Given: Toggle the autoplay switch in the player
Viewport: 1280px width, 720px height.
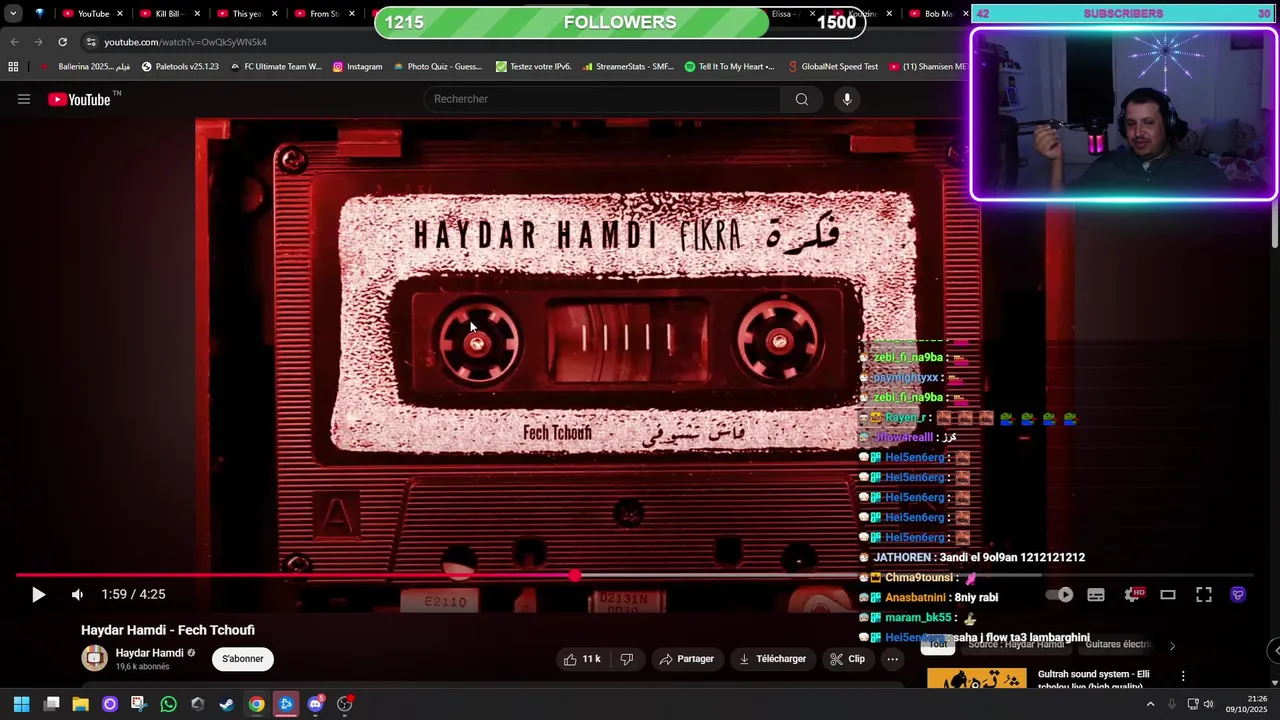Looking at the screenshot, I should tap(1060, 595).
